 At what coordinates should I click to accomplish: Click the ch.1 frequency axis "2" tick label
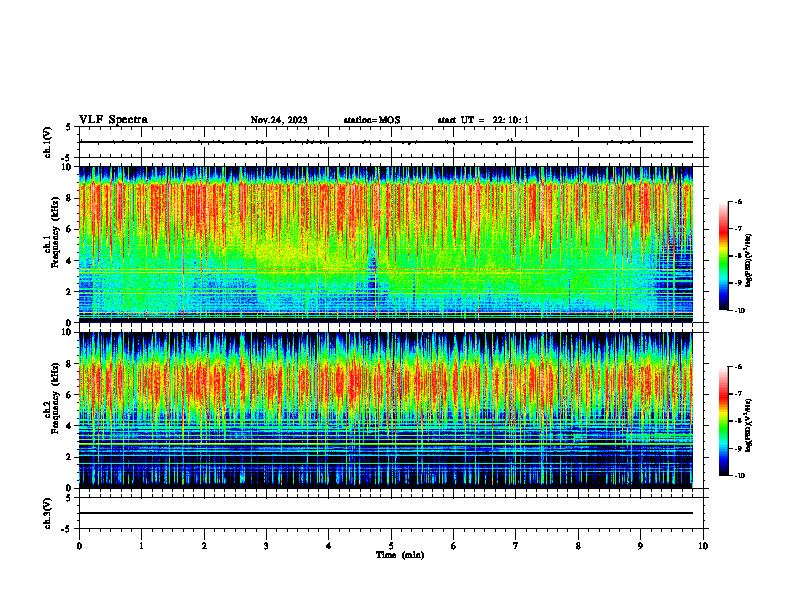coord(70,292)
